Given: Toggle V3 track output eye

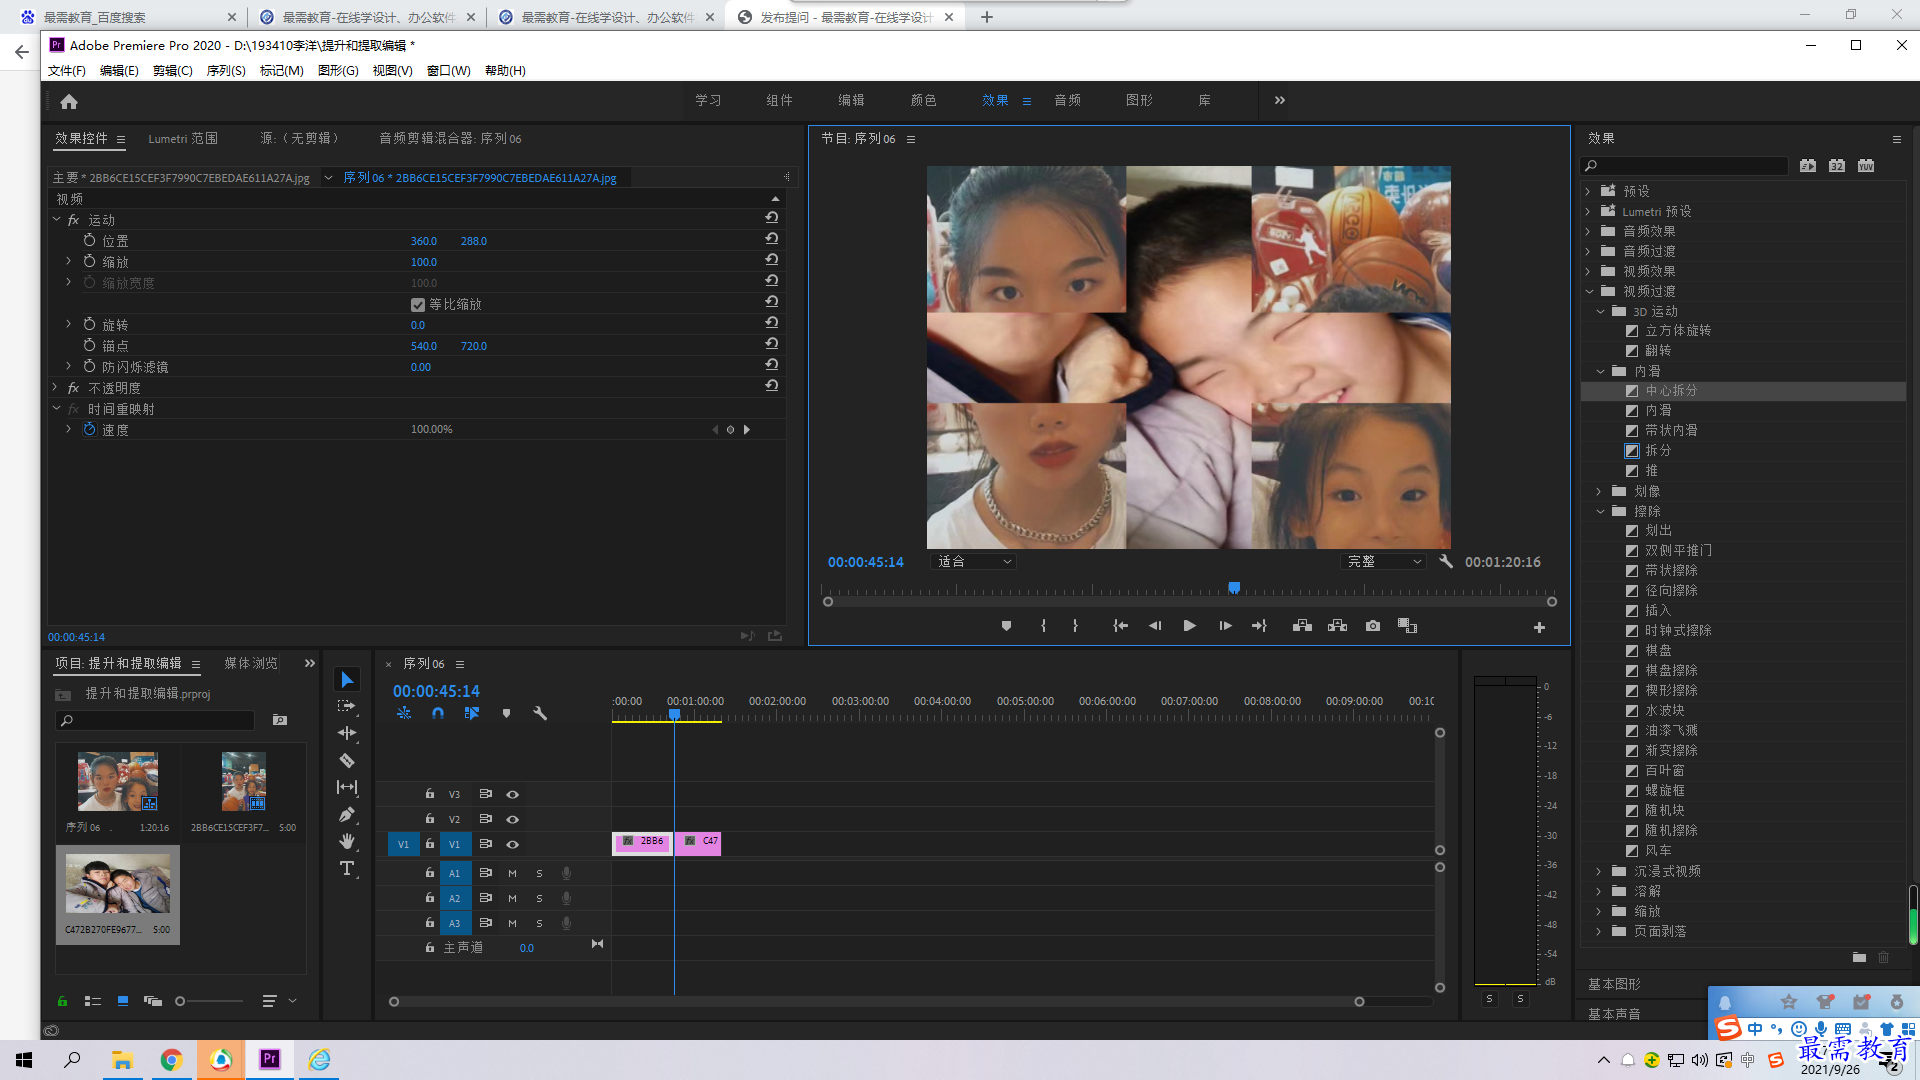Looking at the screenshot, I should [512, 795].
